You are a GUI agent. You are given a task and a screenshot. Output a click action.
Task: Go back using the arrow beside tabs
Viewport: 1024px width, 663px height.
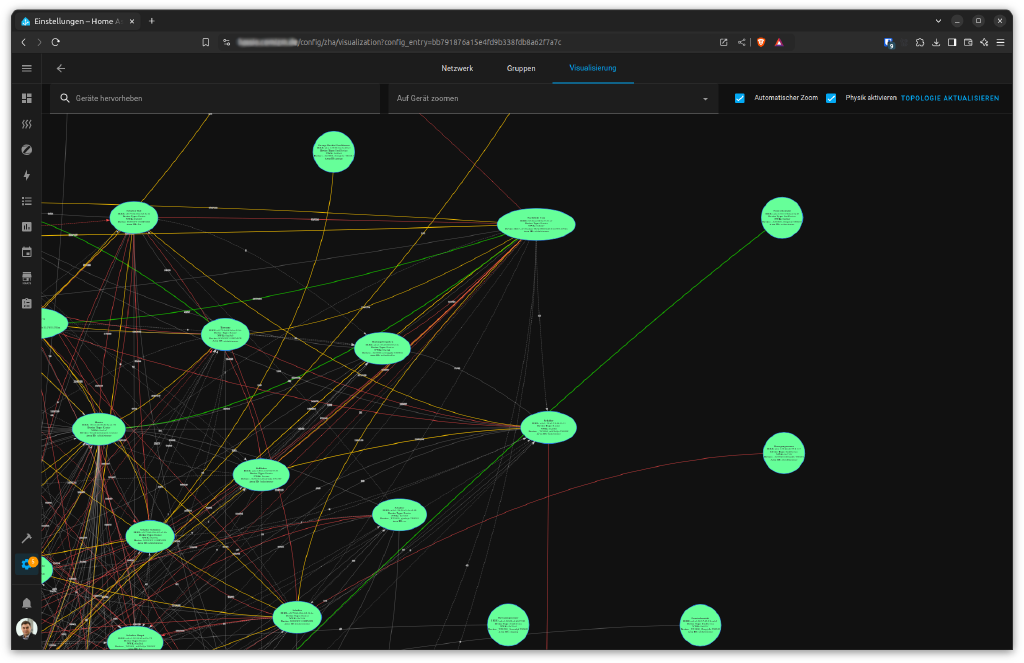pos(61,68)
